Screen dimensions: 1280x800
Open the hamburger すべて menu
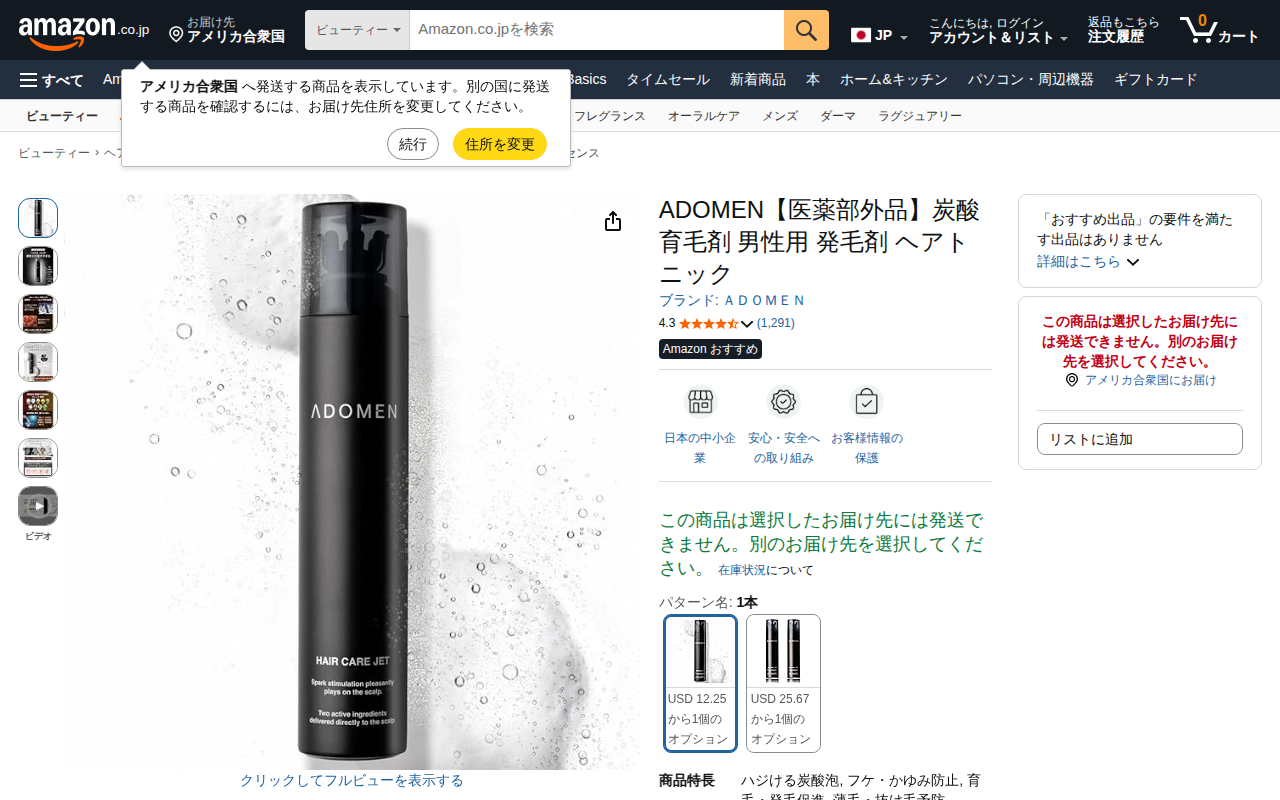tap(52, 80)
